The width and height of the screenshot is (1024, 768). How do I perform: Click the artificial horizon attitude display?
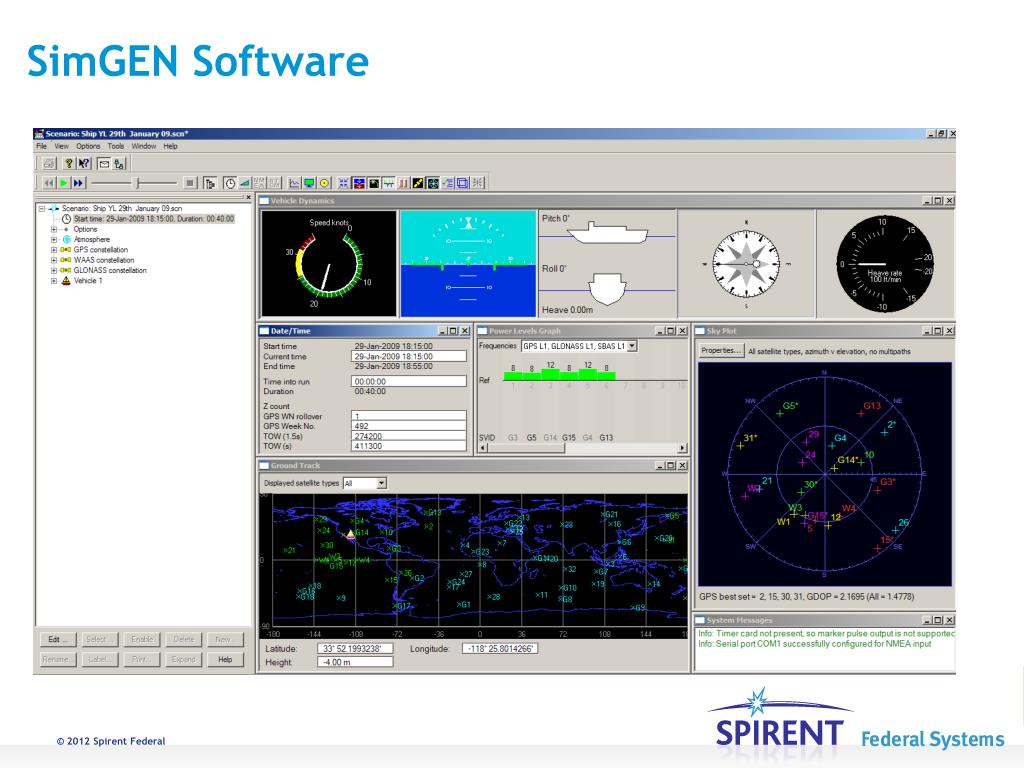point(468,263)
